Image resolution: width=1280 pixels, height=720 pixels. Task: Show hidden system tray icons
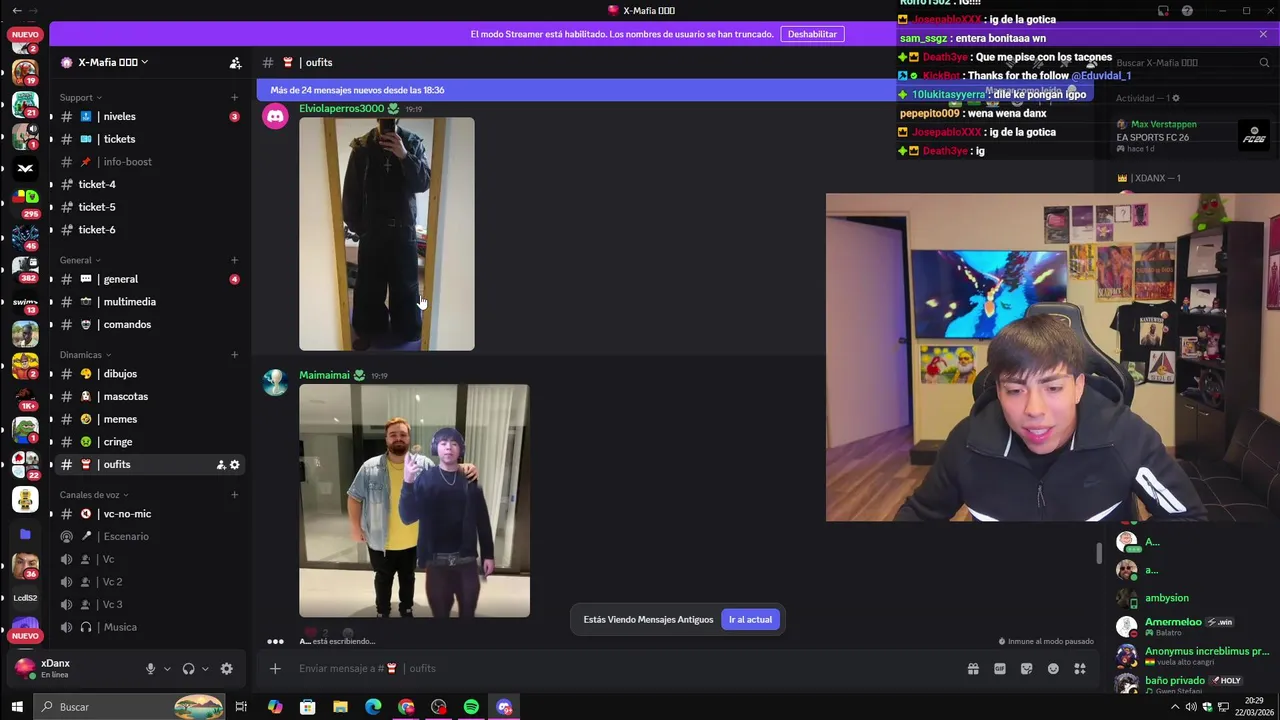[1175, 707]
